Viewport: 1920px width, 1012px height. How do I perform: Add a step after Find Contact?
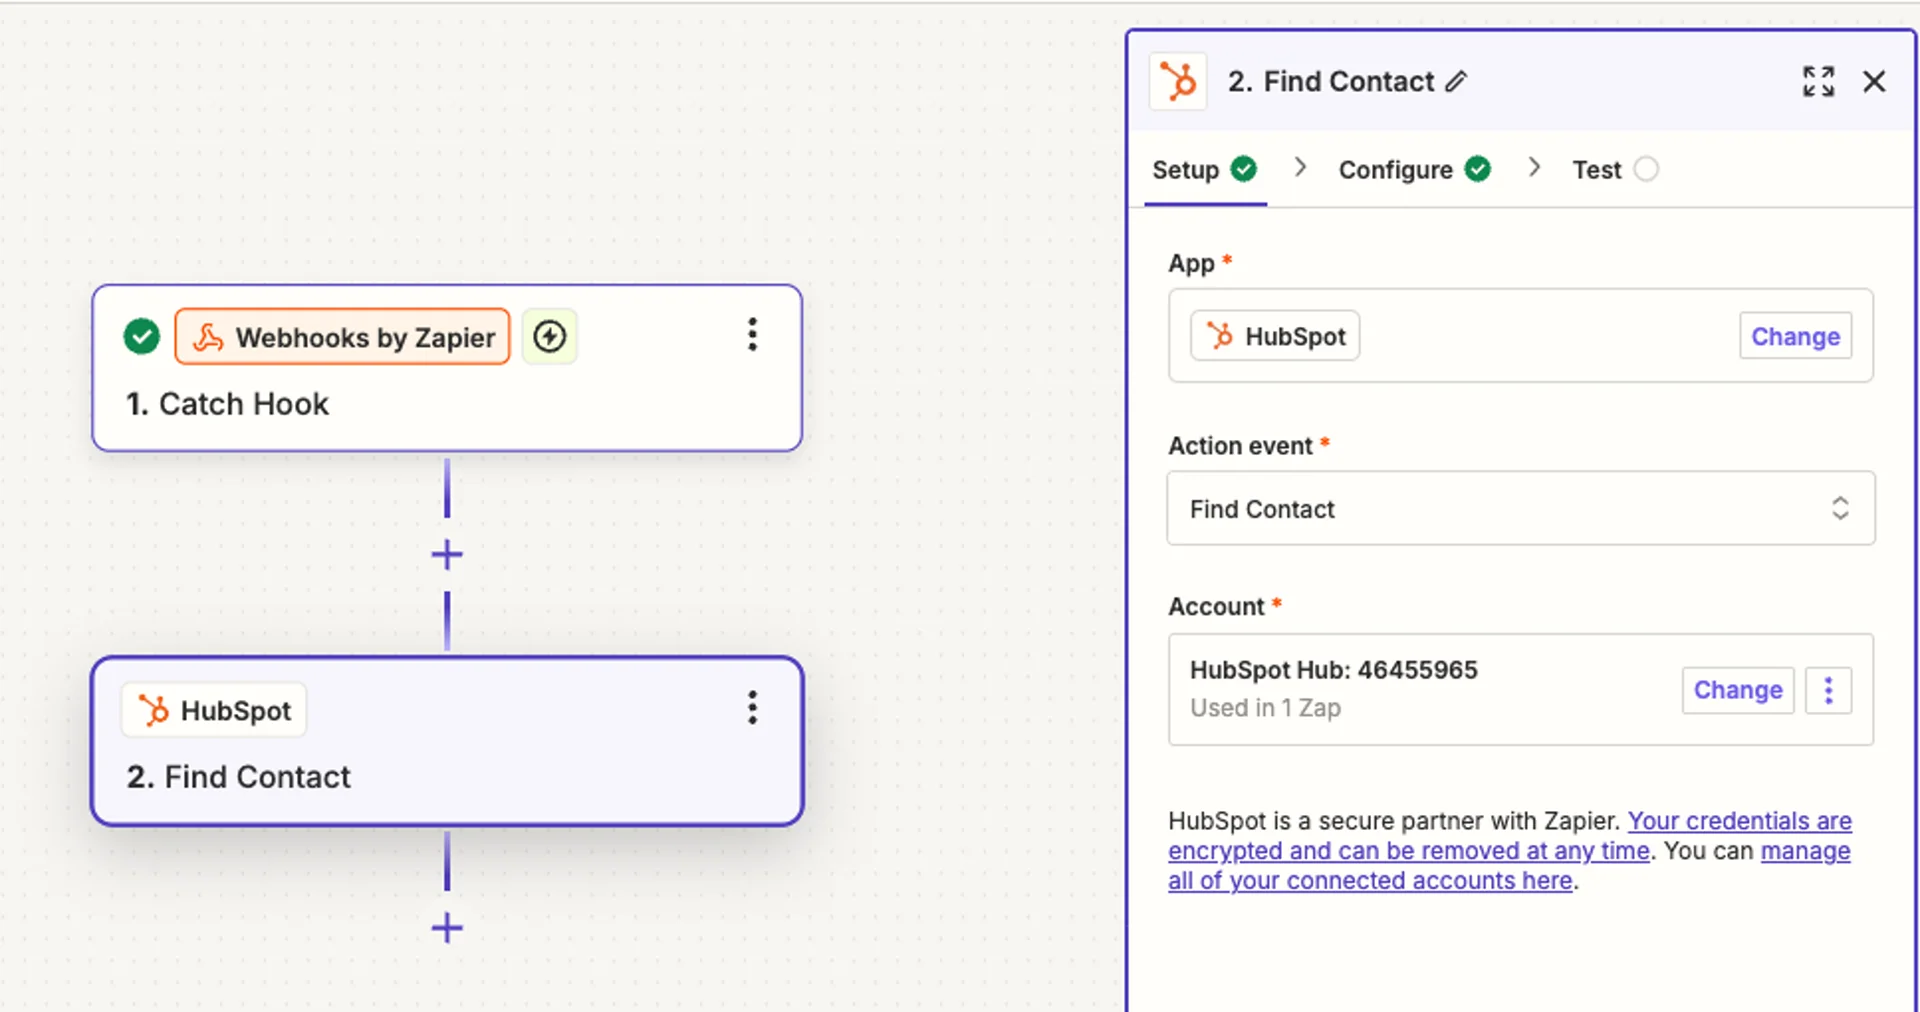[x=447, y=928]
